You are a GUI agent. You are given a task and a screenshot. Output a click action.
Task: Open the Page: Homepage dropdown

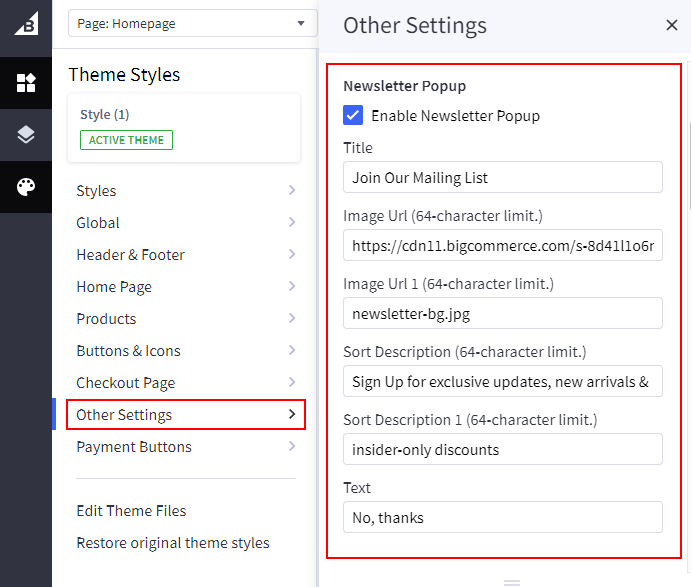[x=190, y=24]
